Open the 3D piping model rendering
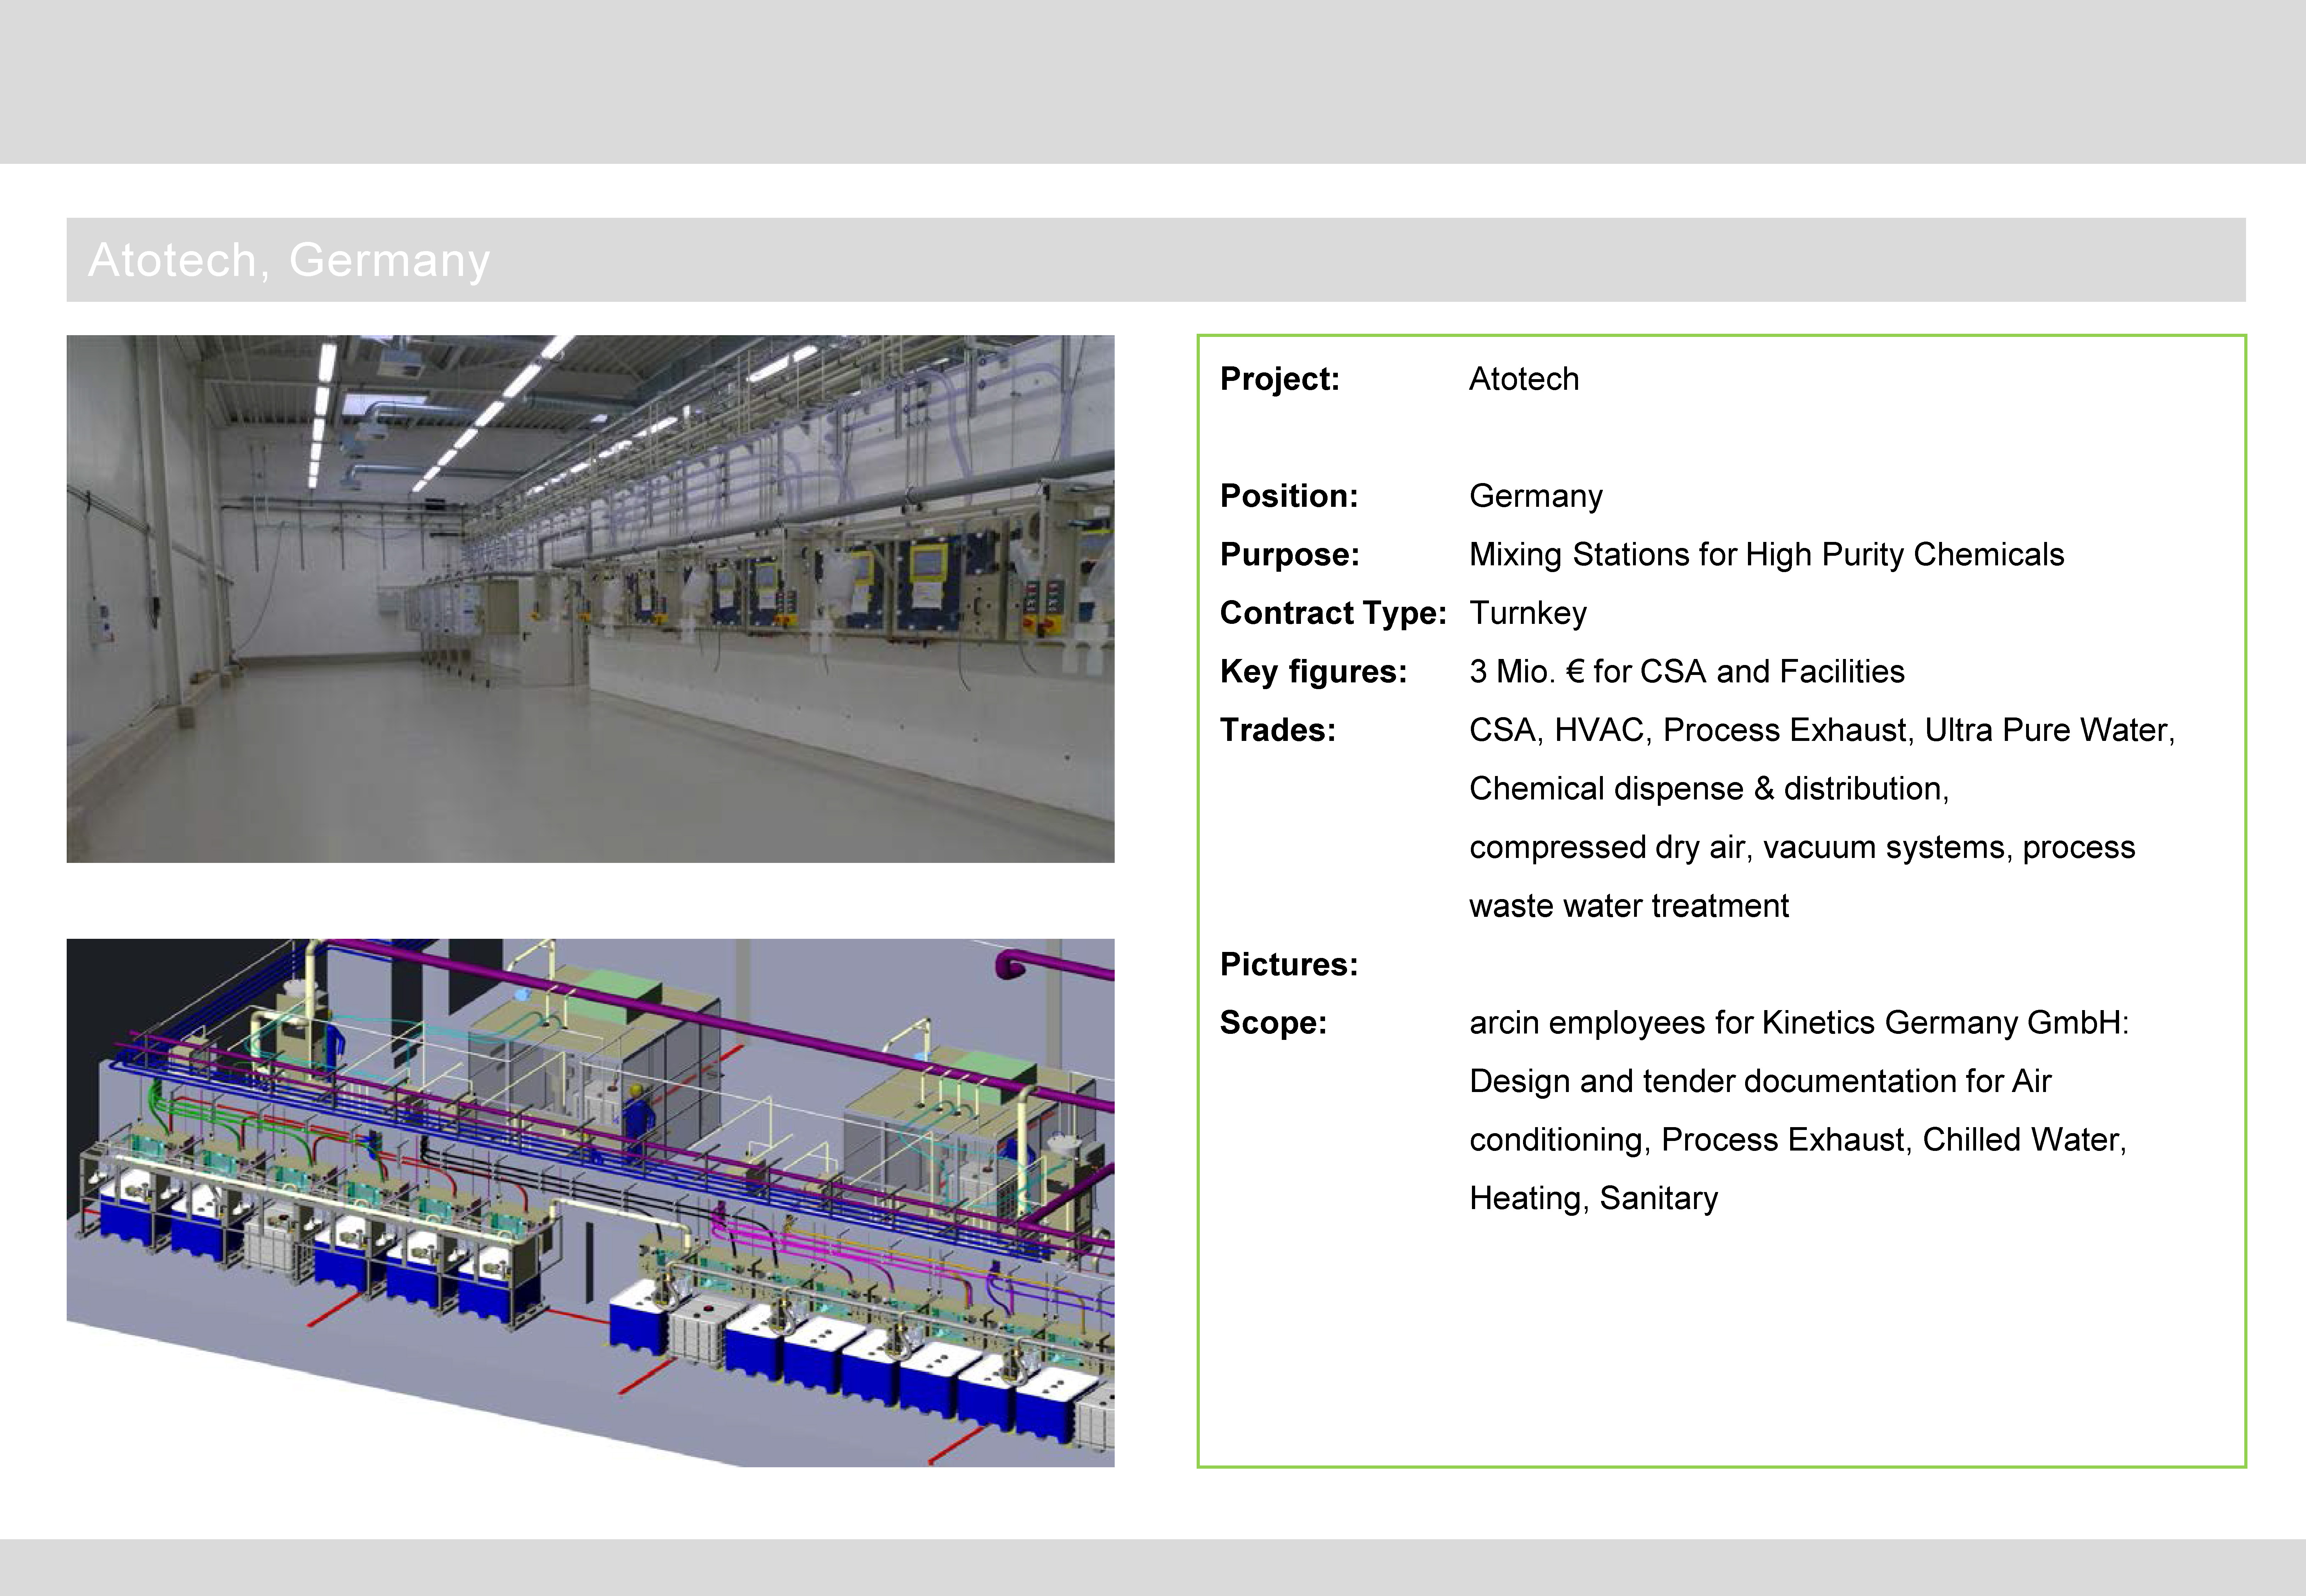This screenshot has height=1596, width=2306. 590,1203
